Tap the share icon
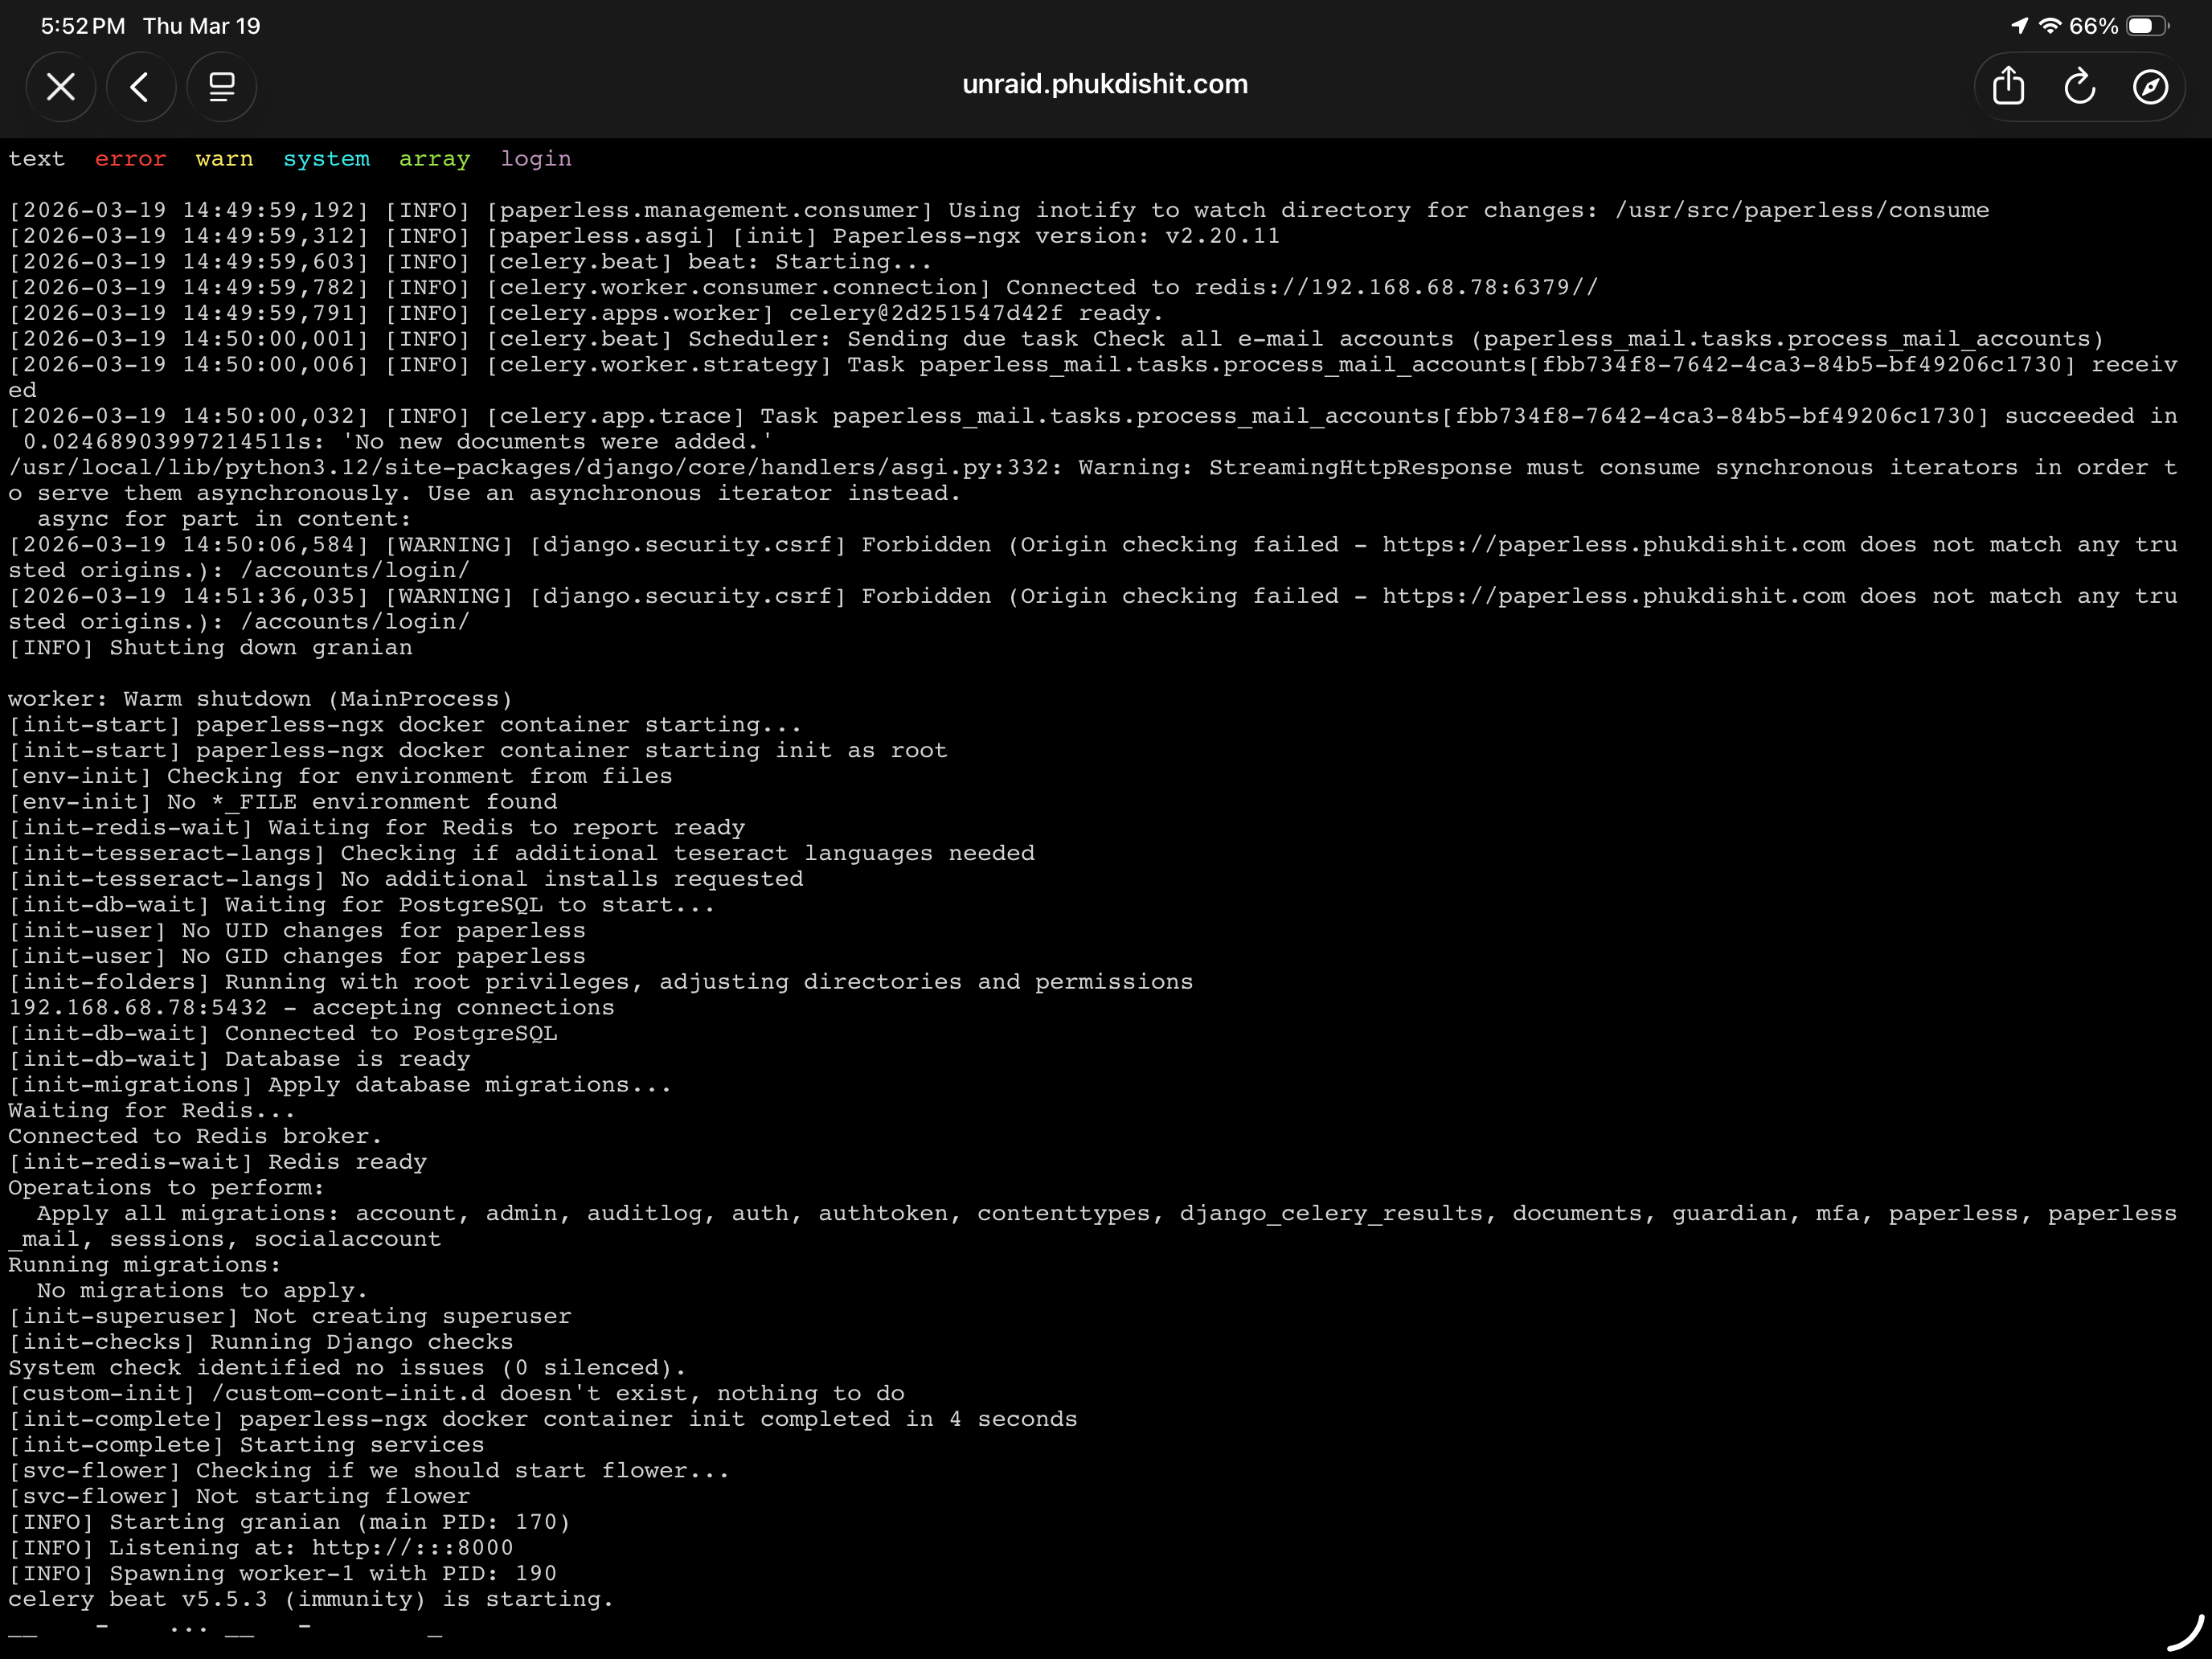This screenshot has width=2212, height=1659. coord(2008,87)
